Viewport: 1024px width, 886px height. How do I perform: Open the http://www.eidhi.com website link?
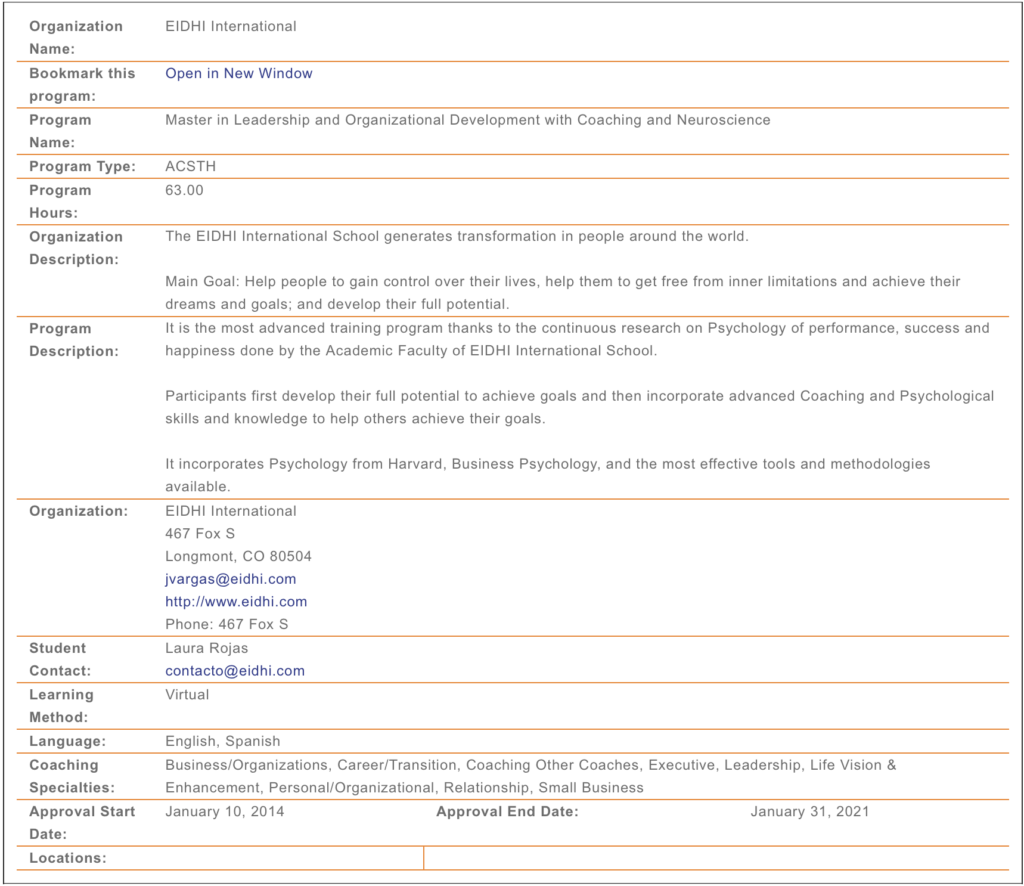(x=236, y=601)
